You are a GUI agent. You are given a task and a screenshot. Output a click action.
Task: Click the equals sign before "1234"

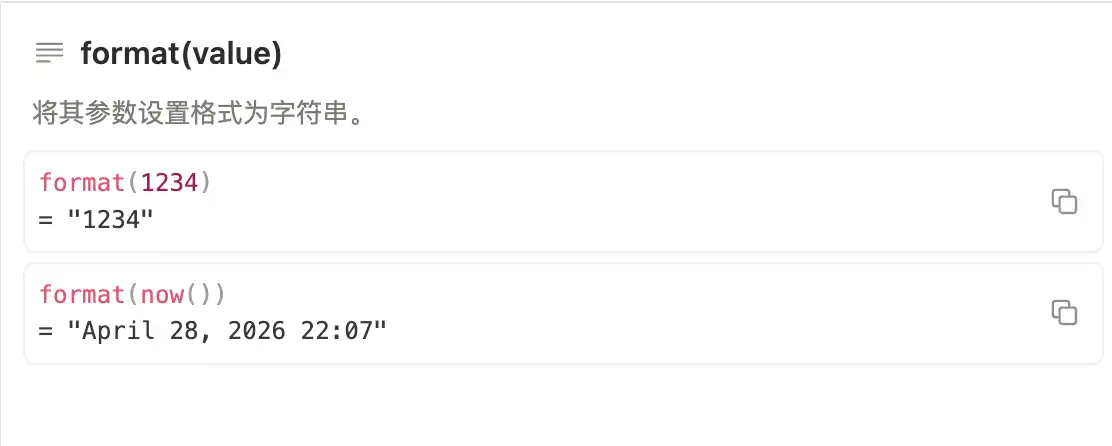tap(45, 217)
